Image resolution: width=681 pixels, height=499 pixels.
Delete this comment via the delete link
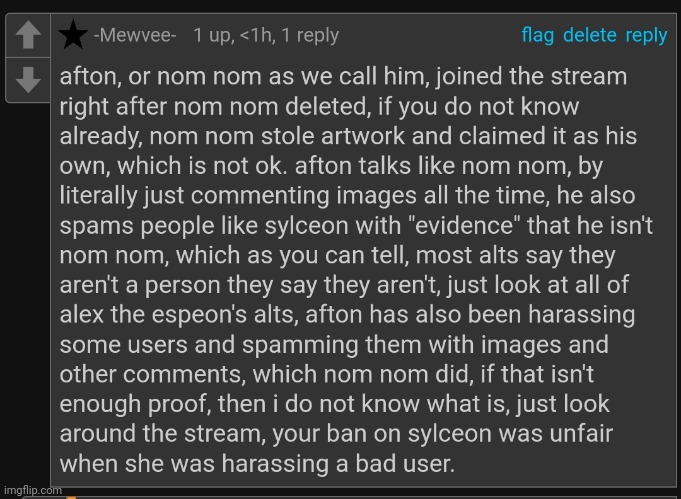point(589,35)
